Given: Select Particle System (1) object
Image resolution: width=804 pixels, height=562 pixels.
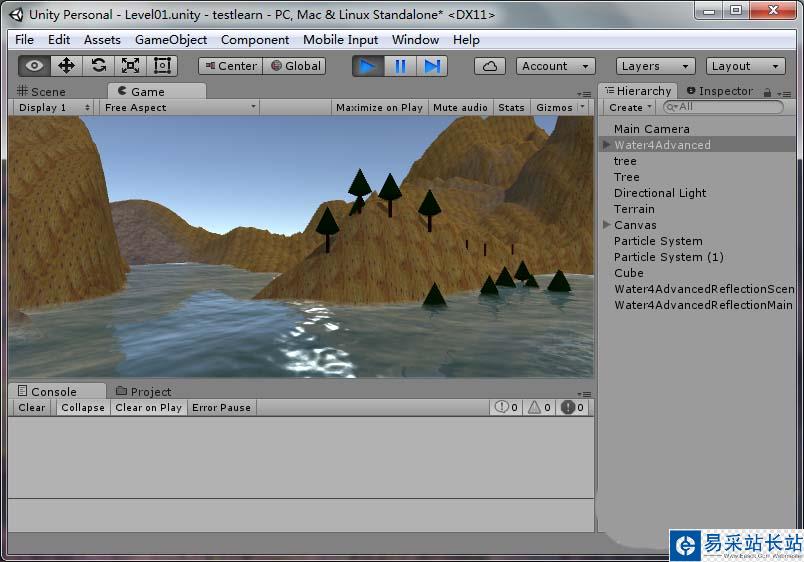Looking at the screenshot, I should [669, 257].
